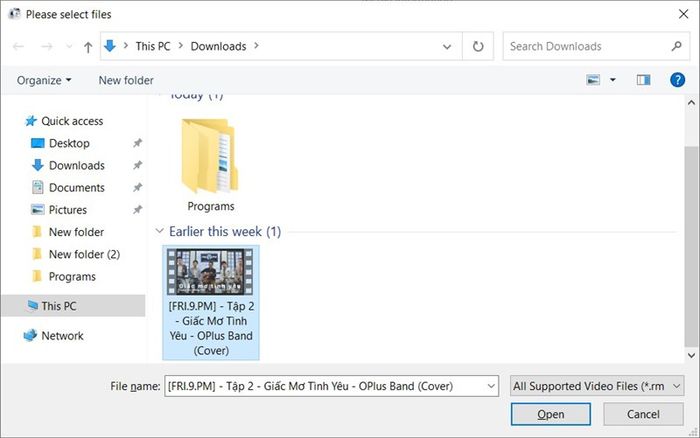
Task: Refresh the Downloads folder
Action: pos(478,46)
